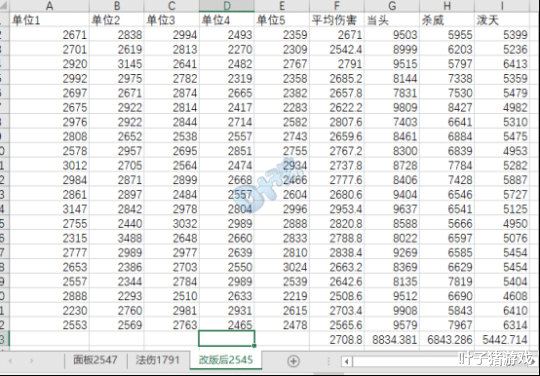Image resolution: width=540 pixels, height=376 pixels.
Task: Select column I header
Action: click(x=502, y=6)
